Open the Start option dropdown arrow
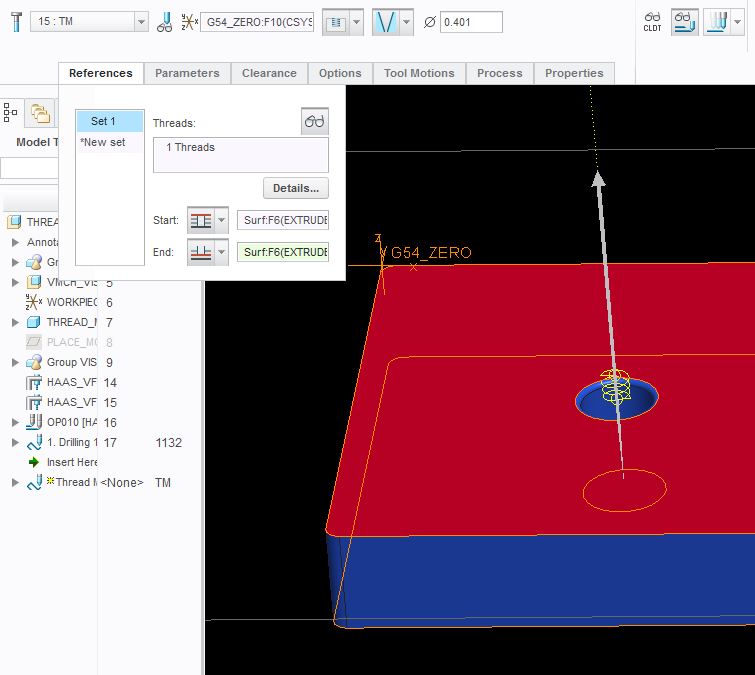This screenshot has height=675, width=755. pos(221,221)
